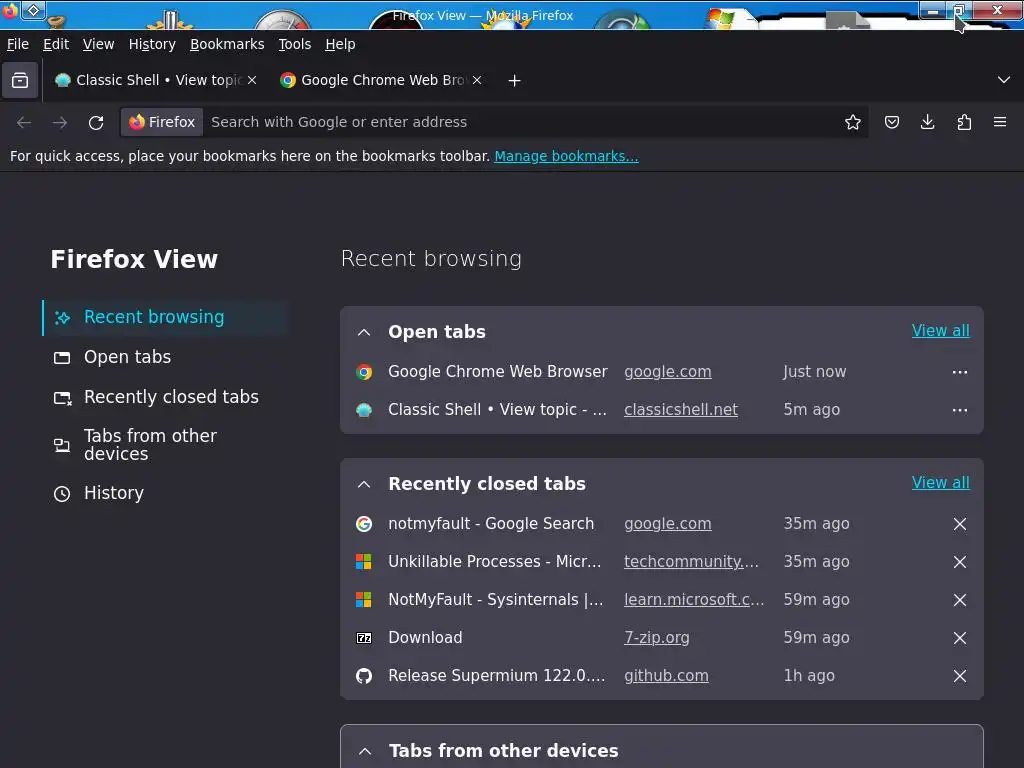Dismiss the notmyfault Google Search closed tab
Image resolution: width=1024 pixels, height=768 pixels.
click(960, 524)
